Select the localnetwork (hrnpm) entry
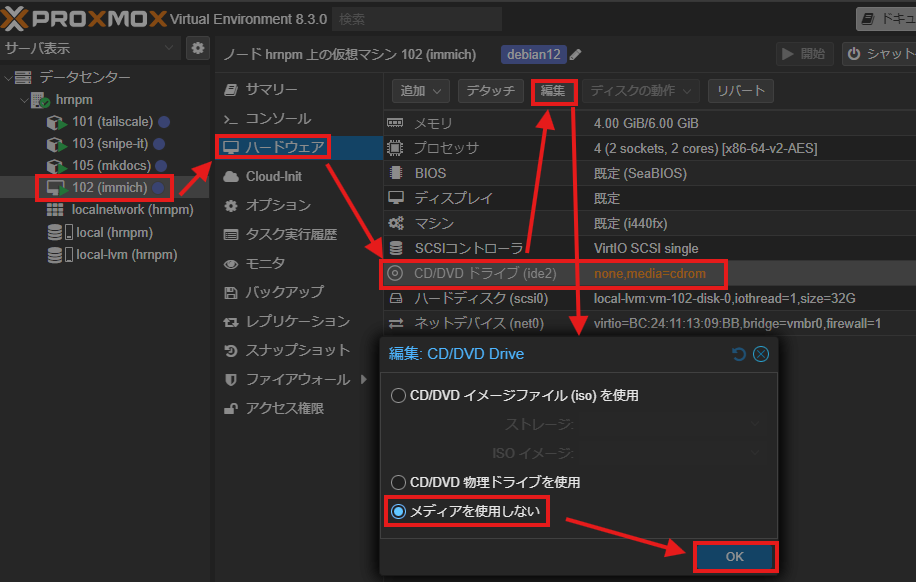 tap(132, 210)
